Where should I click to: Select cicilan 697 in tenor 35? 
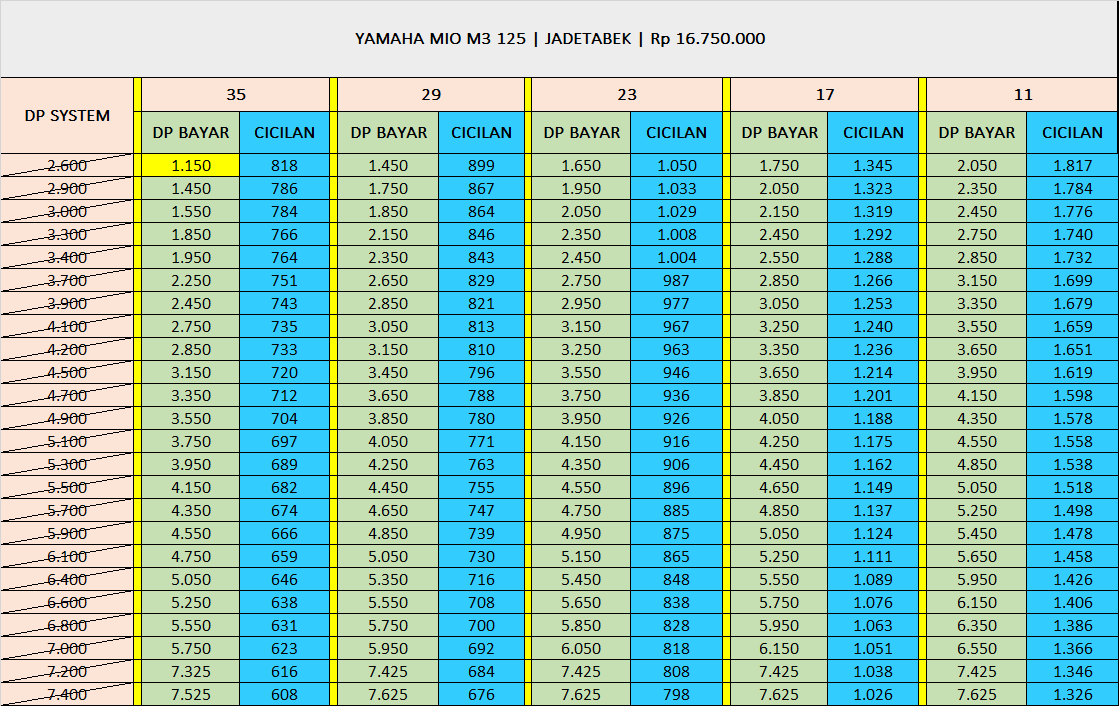(284, 442)
